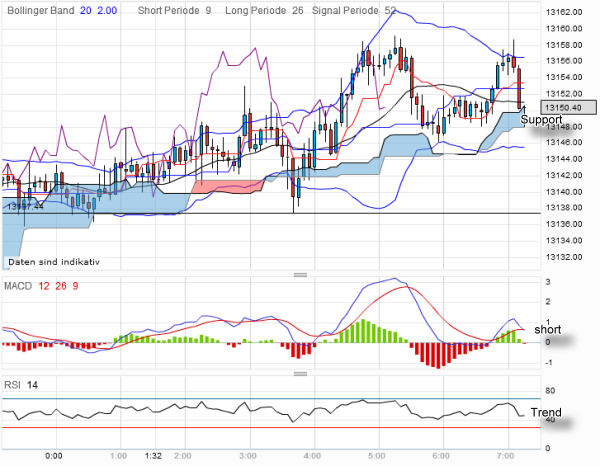Click the 4:00 time axis label
Image resolution: width=600 pixels, height=466 pixels.
[312, 456]
